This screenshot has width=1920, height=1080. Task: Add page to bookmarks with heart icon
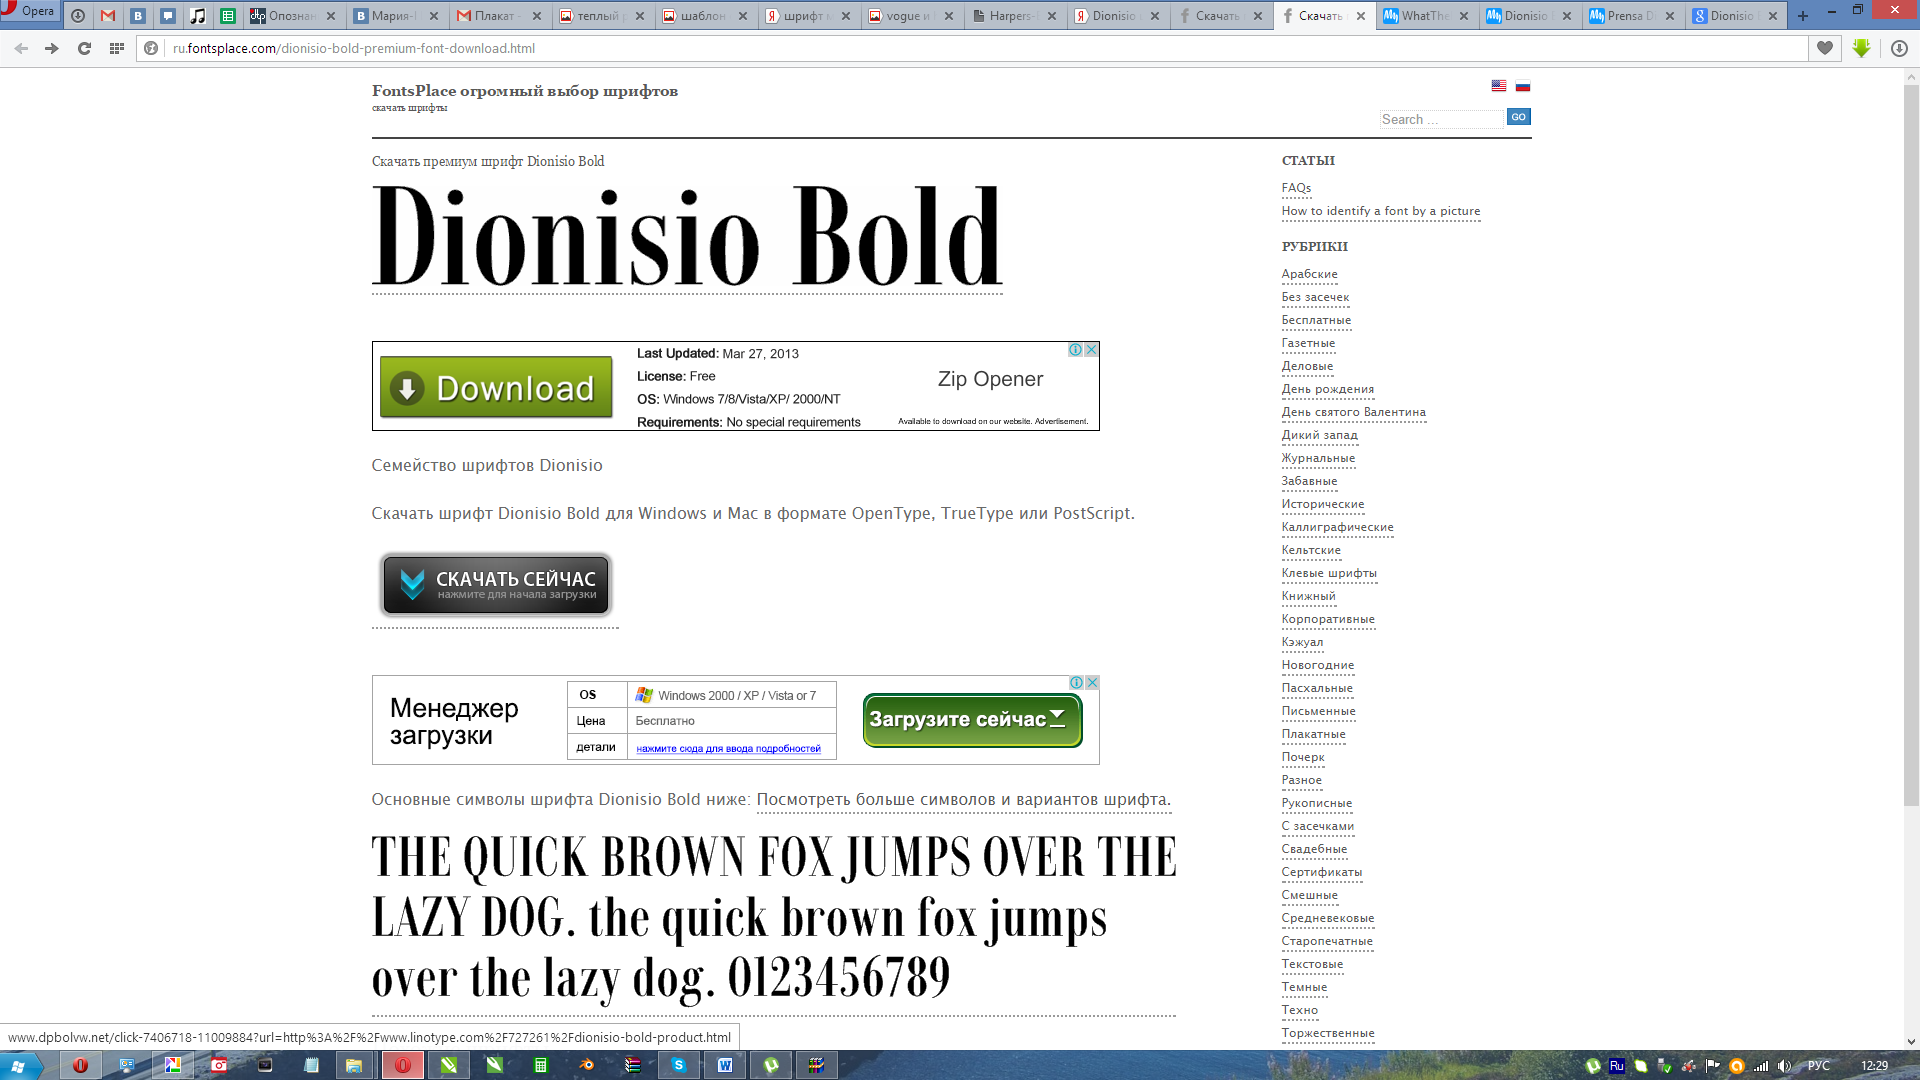[x=1825, y=48]
